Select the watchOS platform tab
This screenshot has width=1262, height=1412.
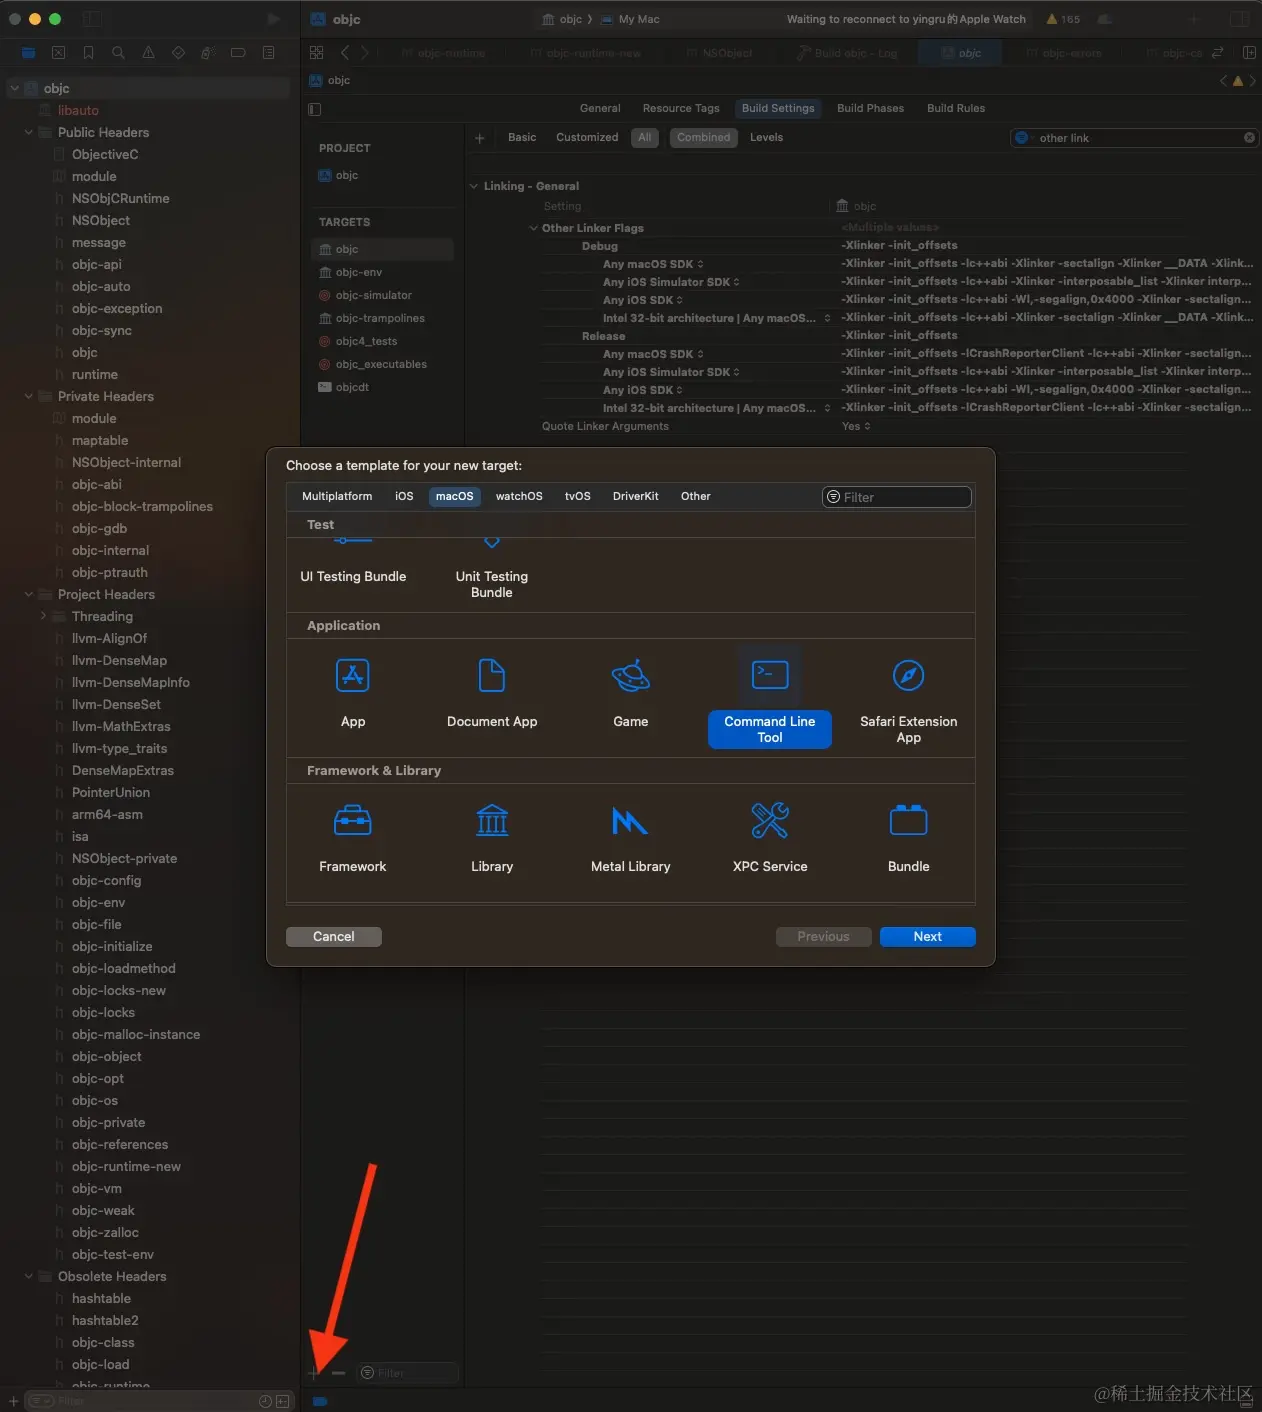(519, 497)
